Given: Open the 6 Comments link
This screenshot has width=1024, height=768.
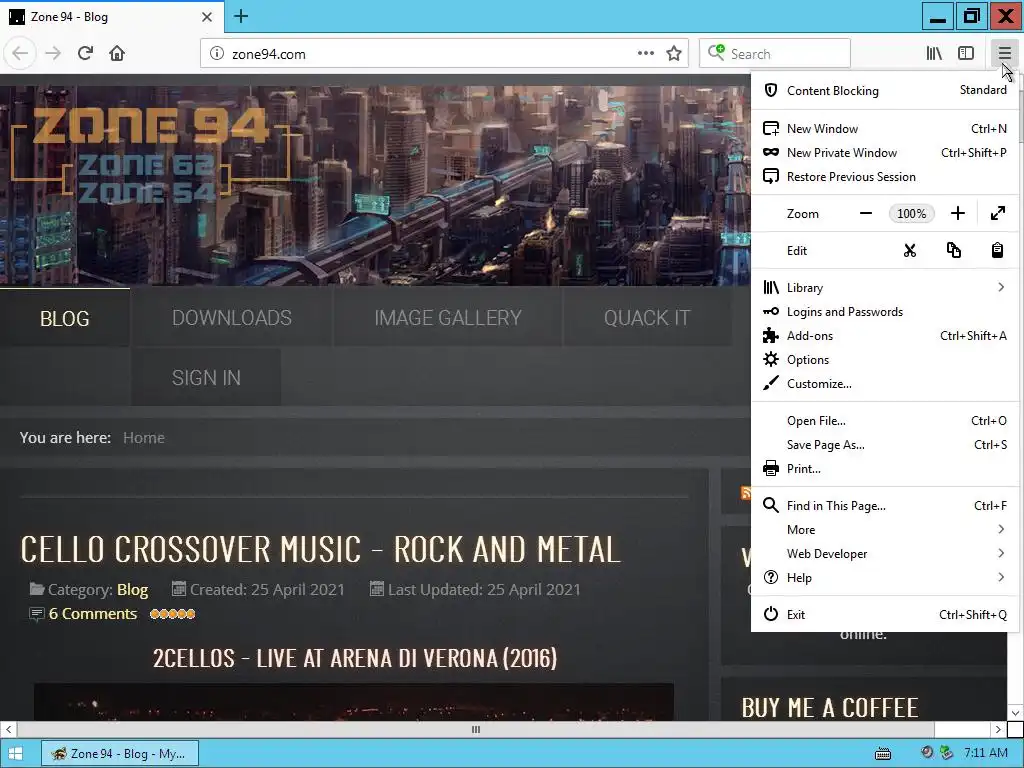Looking at the screenshot, I should (93, 614).
